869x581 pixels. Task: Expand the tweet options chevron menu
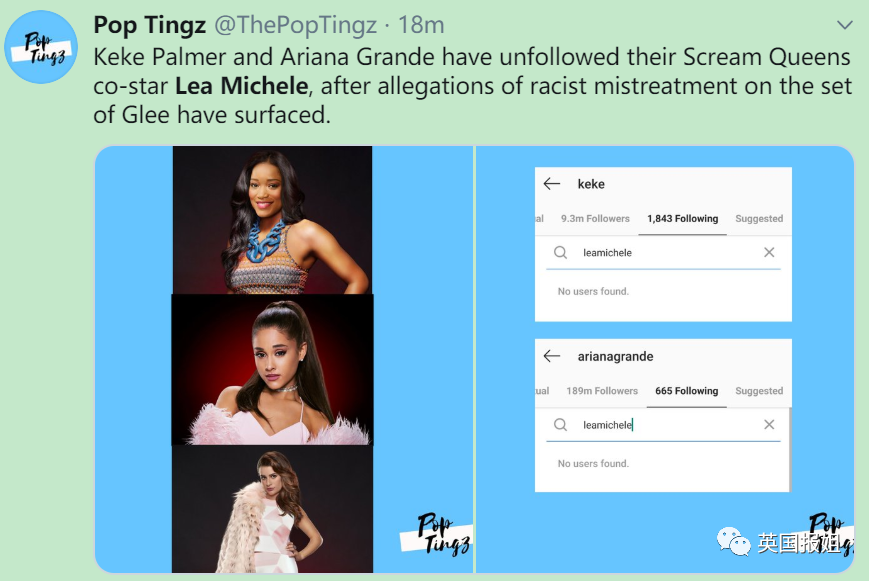click(x=844, y=25)
